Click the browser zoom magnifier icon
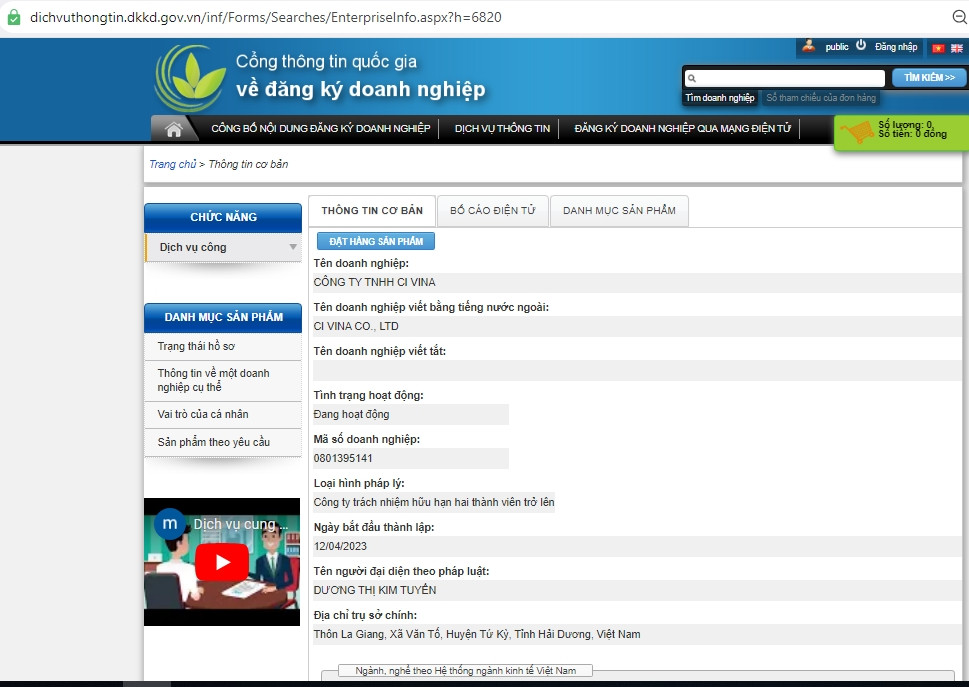The height and width of the screenshot is (687, 969). point(959,17)
